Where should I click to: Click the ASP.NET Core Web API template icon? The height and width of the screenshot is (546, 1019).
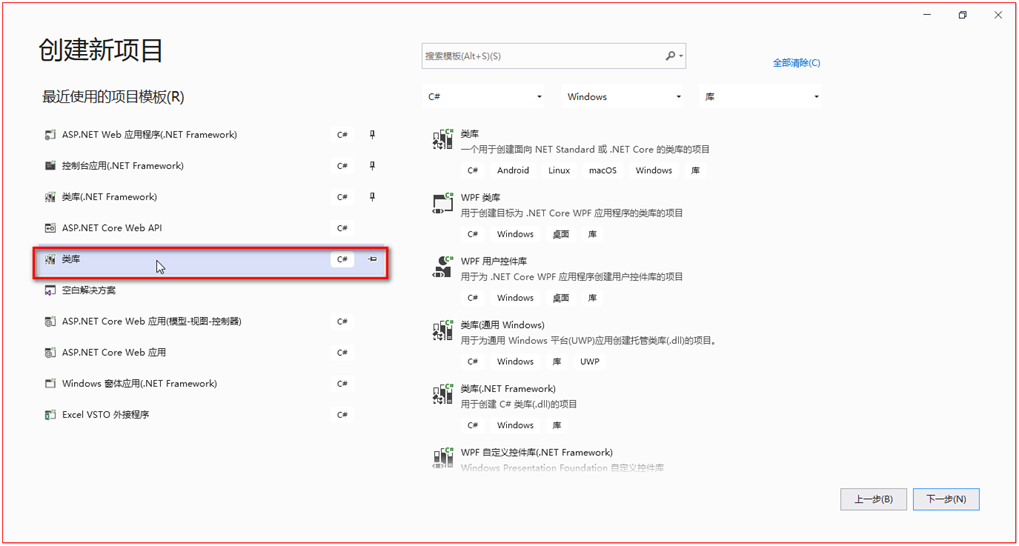(50, 228)
